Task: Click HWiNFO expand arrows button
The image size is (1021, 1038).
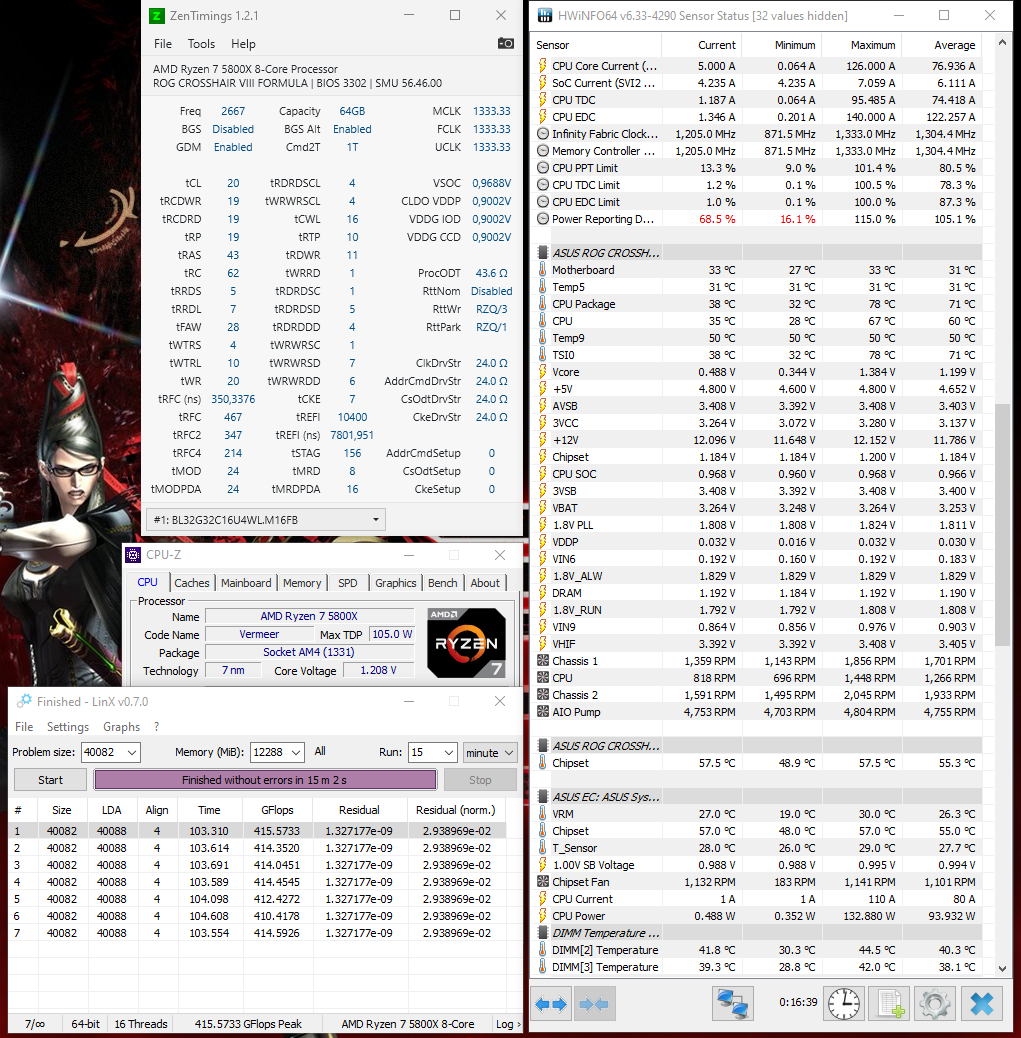Action: click(x=551, y=1004)
